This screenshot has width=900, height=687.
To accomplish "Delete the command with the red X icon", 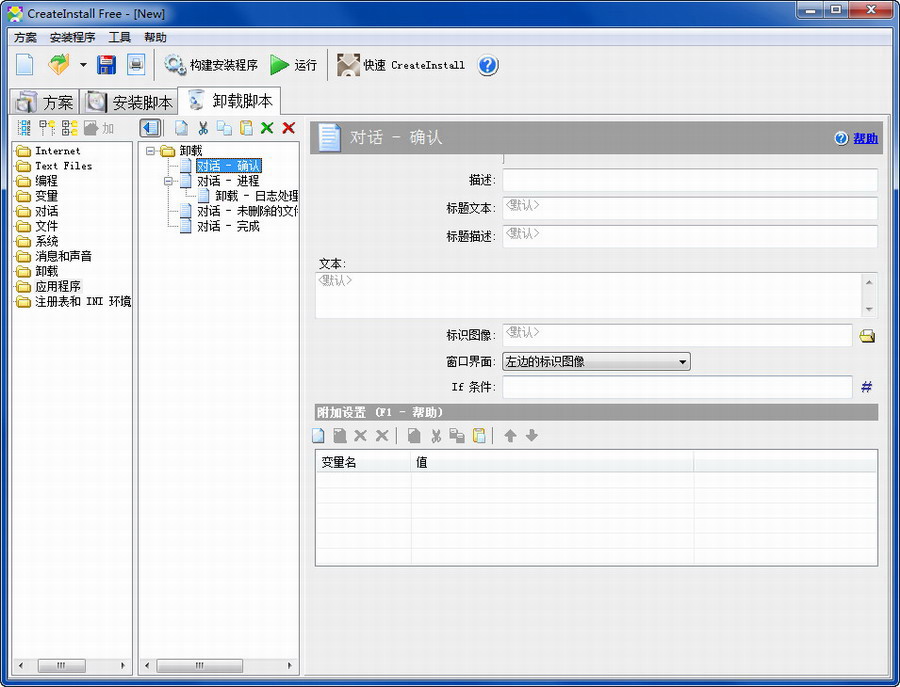I will 289,128.
